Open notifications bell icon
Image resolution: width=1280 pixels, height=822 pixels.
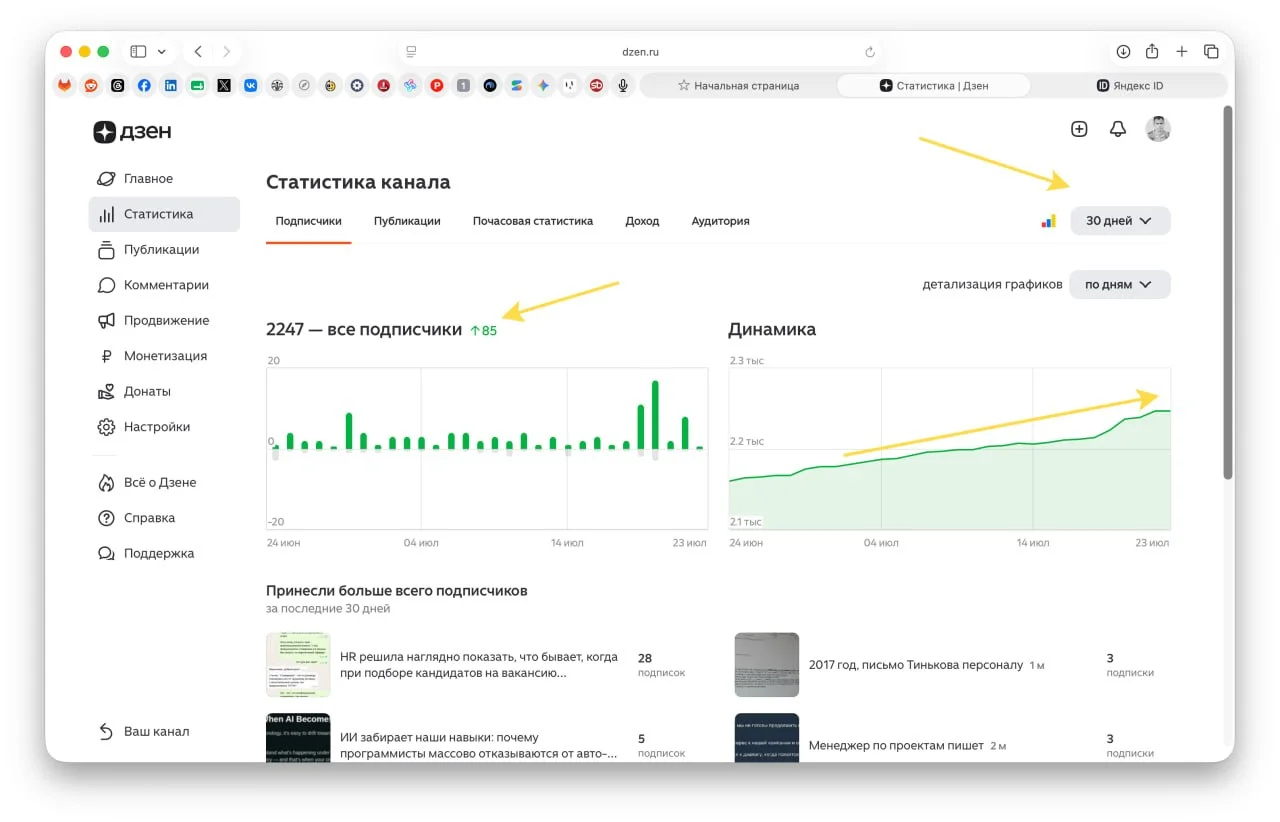(1118, 129)
